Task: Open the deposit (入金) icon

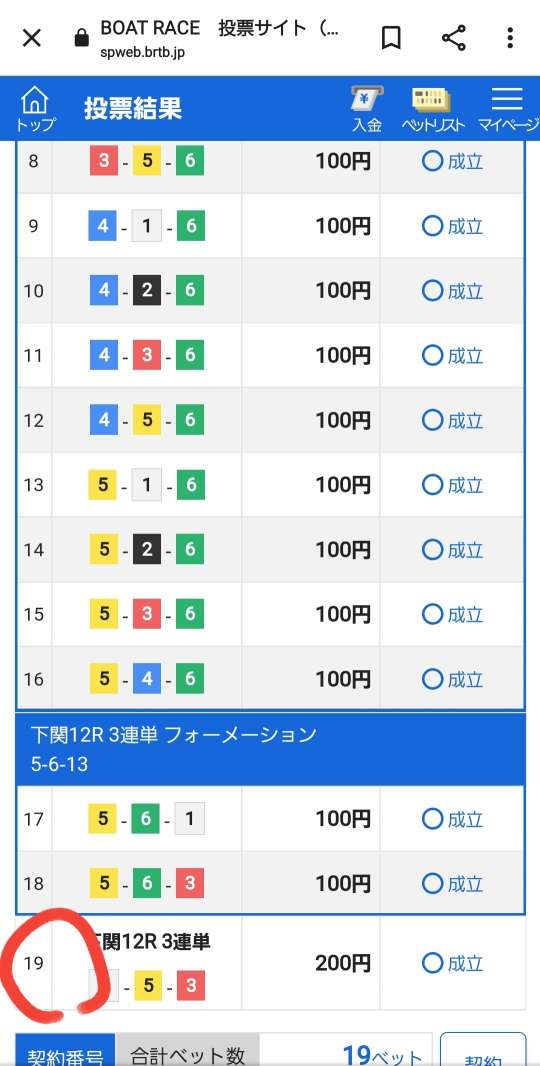Action: point(367,109)
